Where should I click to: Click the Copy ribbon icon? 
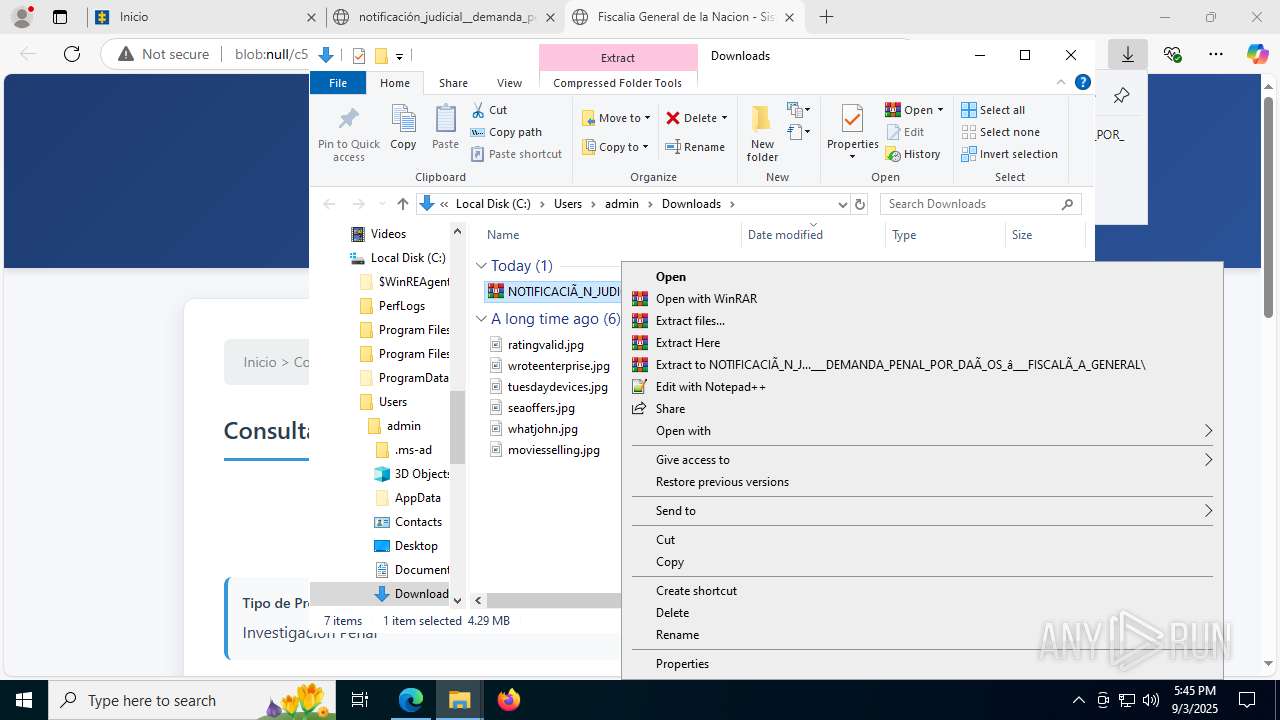tap(403, 127)
